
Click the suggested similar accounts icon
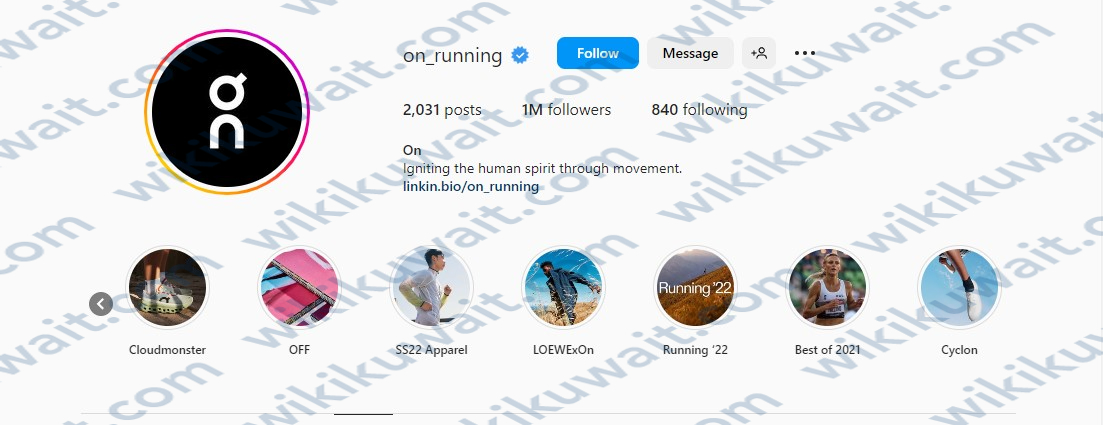(759, 53)
